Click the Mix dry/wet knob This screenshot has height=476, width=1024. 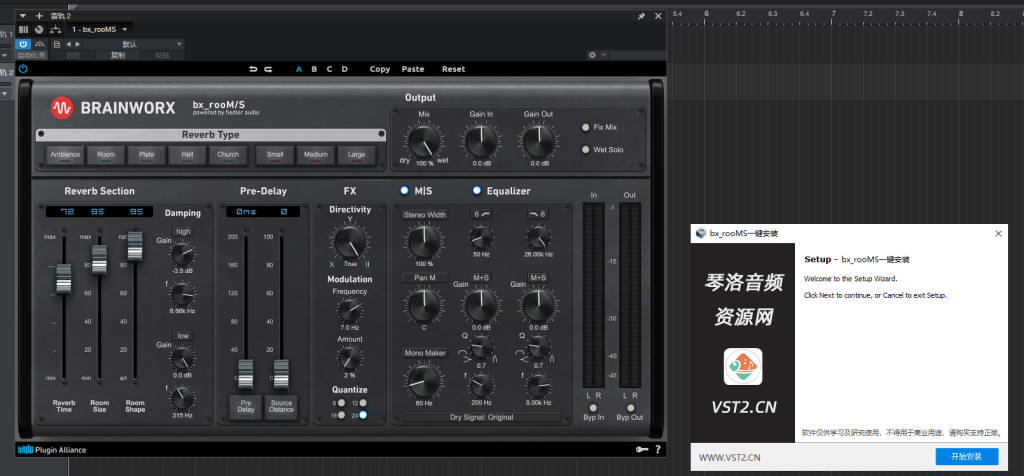click(424, 140)
